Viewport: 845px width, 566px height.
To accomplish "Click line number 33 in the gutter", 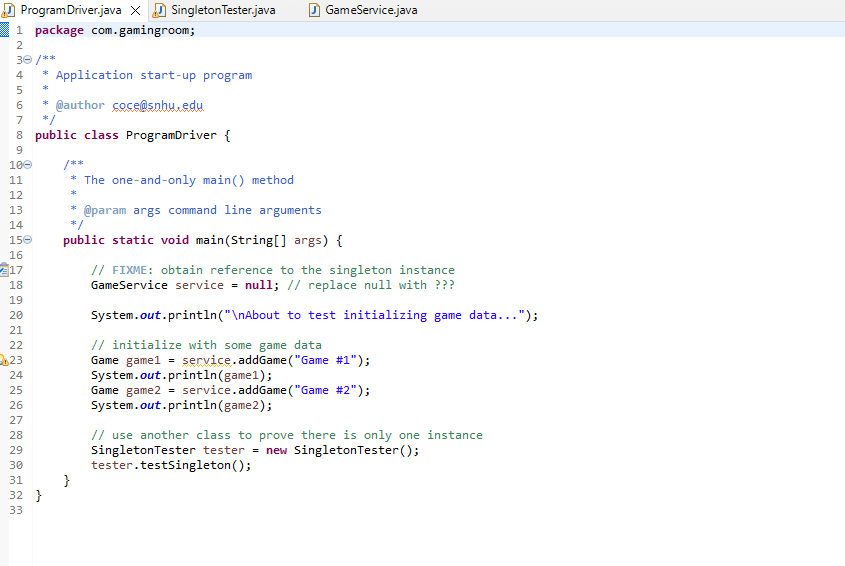I will click(x=16, y=510).
